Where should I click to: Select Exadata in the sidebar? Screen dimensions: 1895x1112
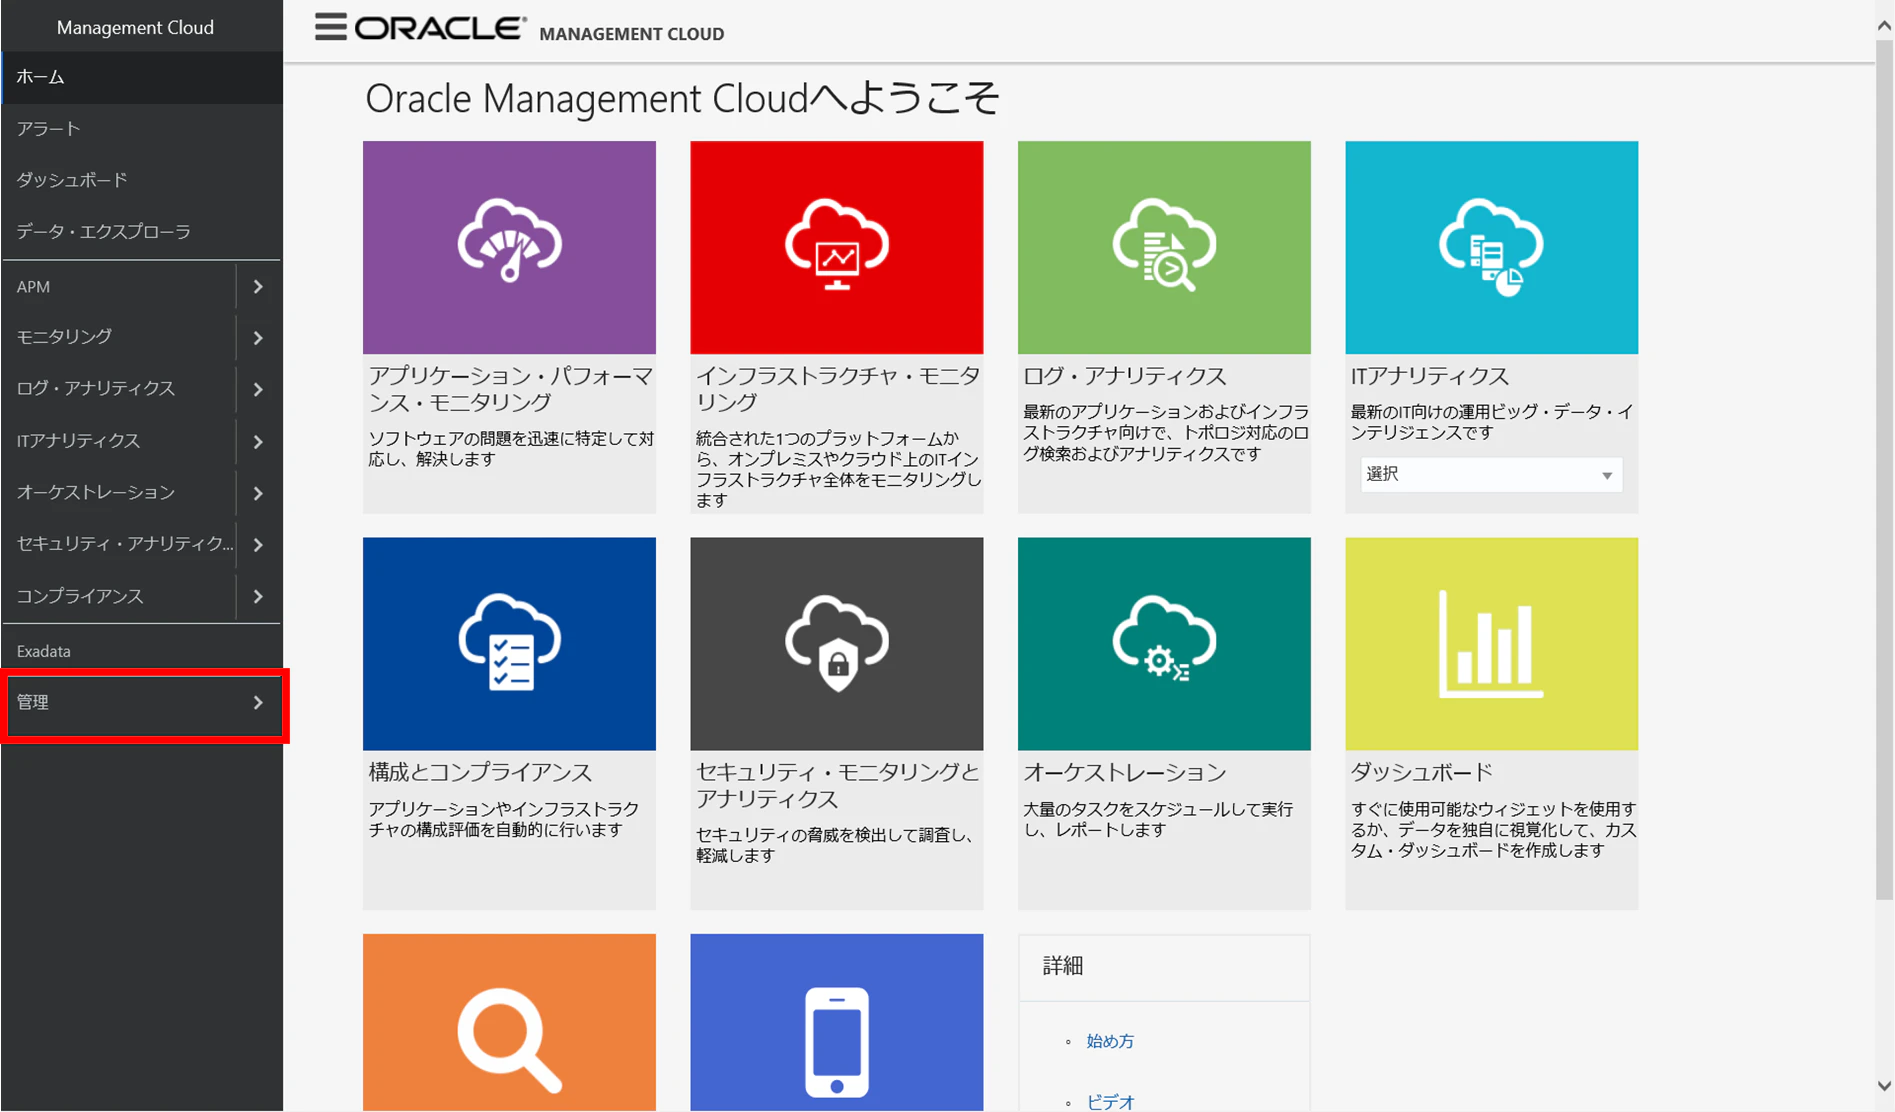[142, 651]
